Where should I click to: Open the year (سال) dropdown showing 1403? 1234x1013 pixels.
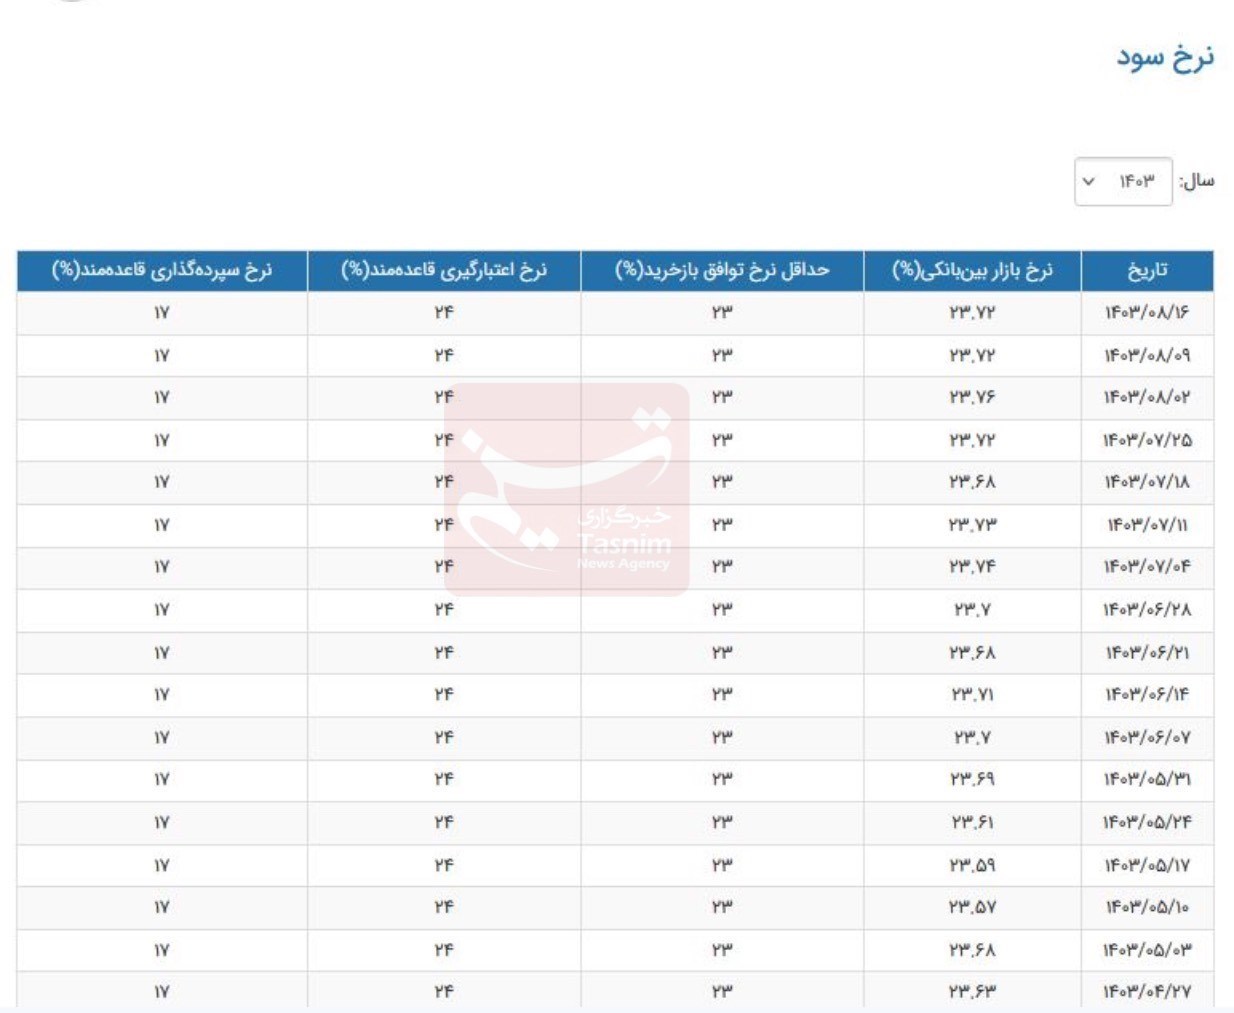pyautogui.click(x=1123, y=182)
